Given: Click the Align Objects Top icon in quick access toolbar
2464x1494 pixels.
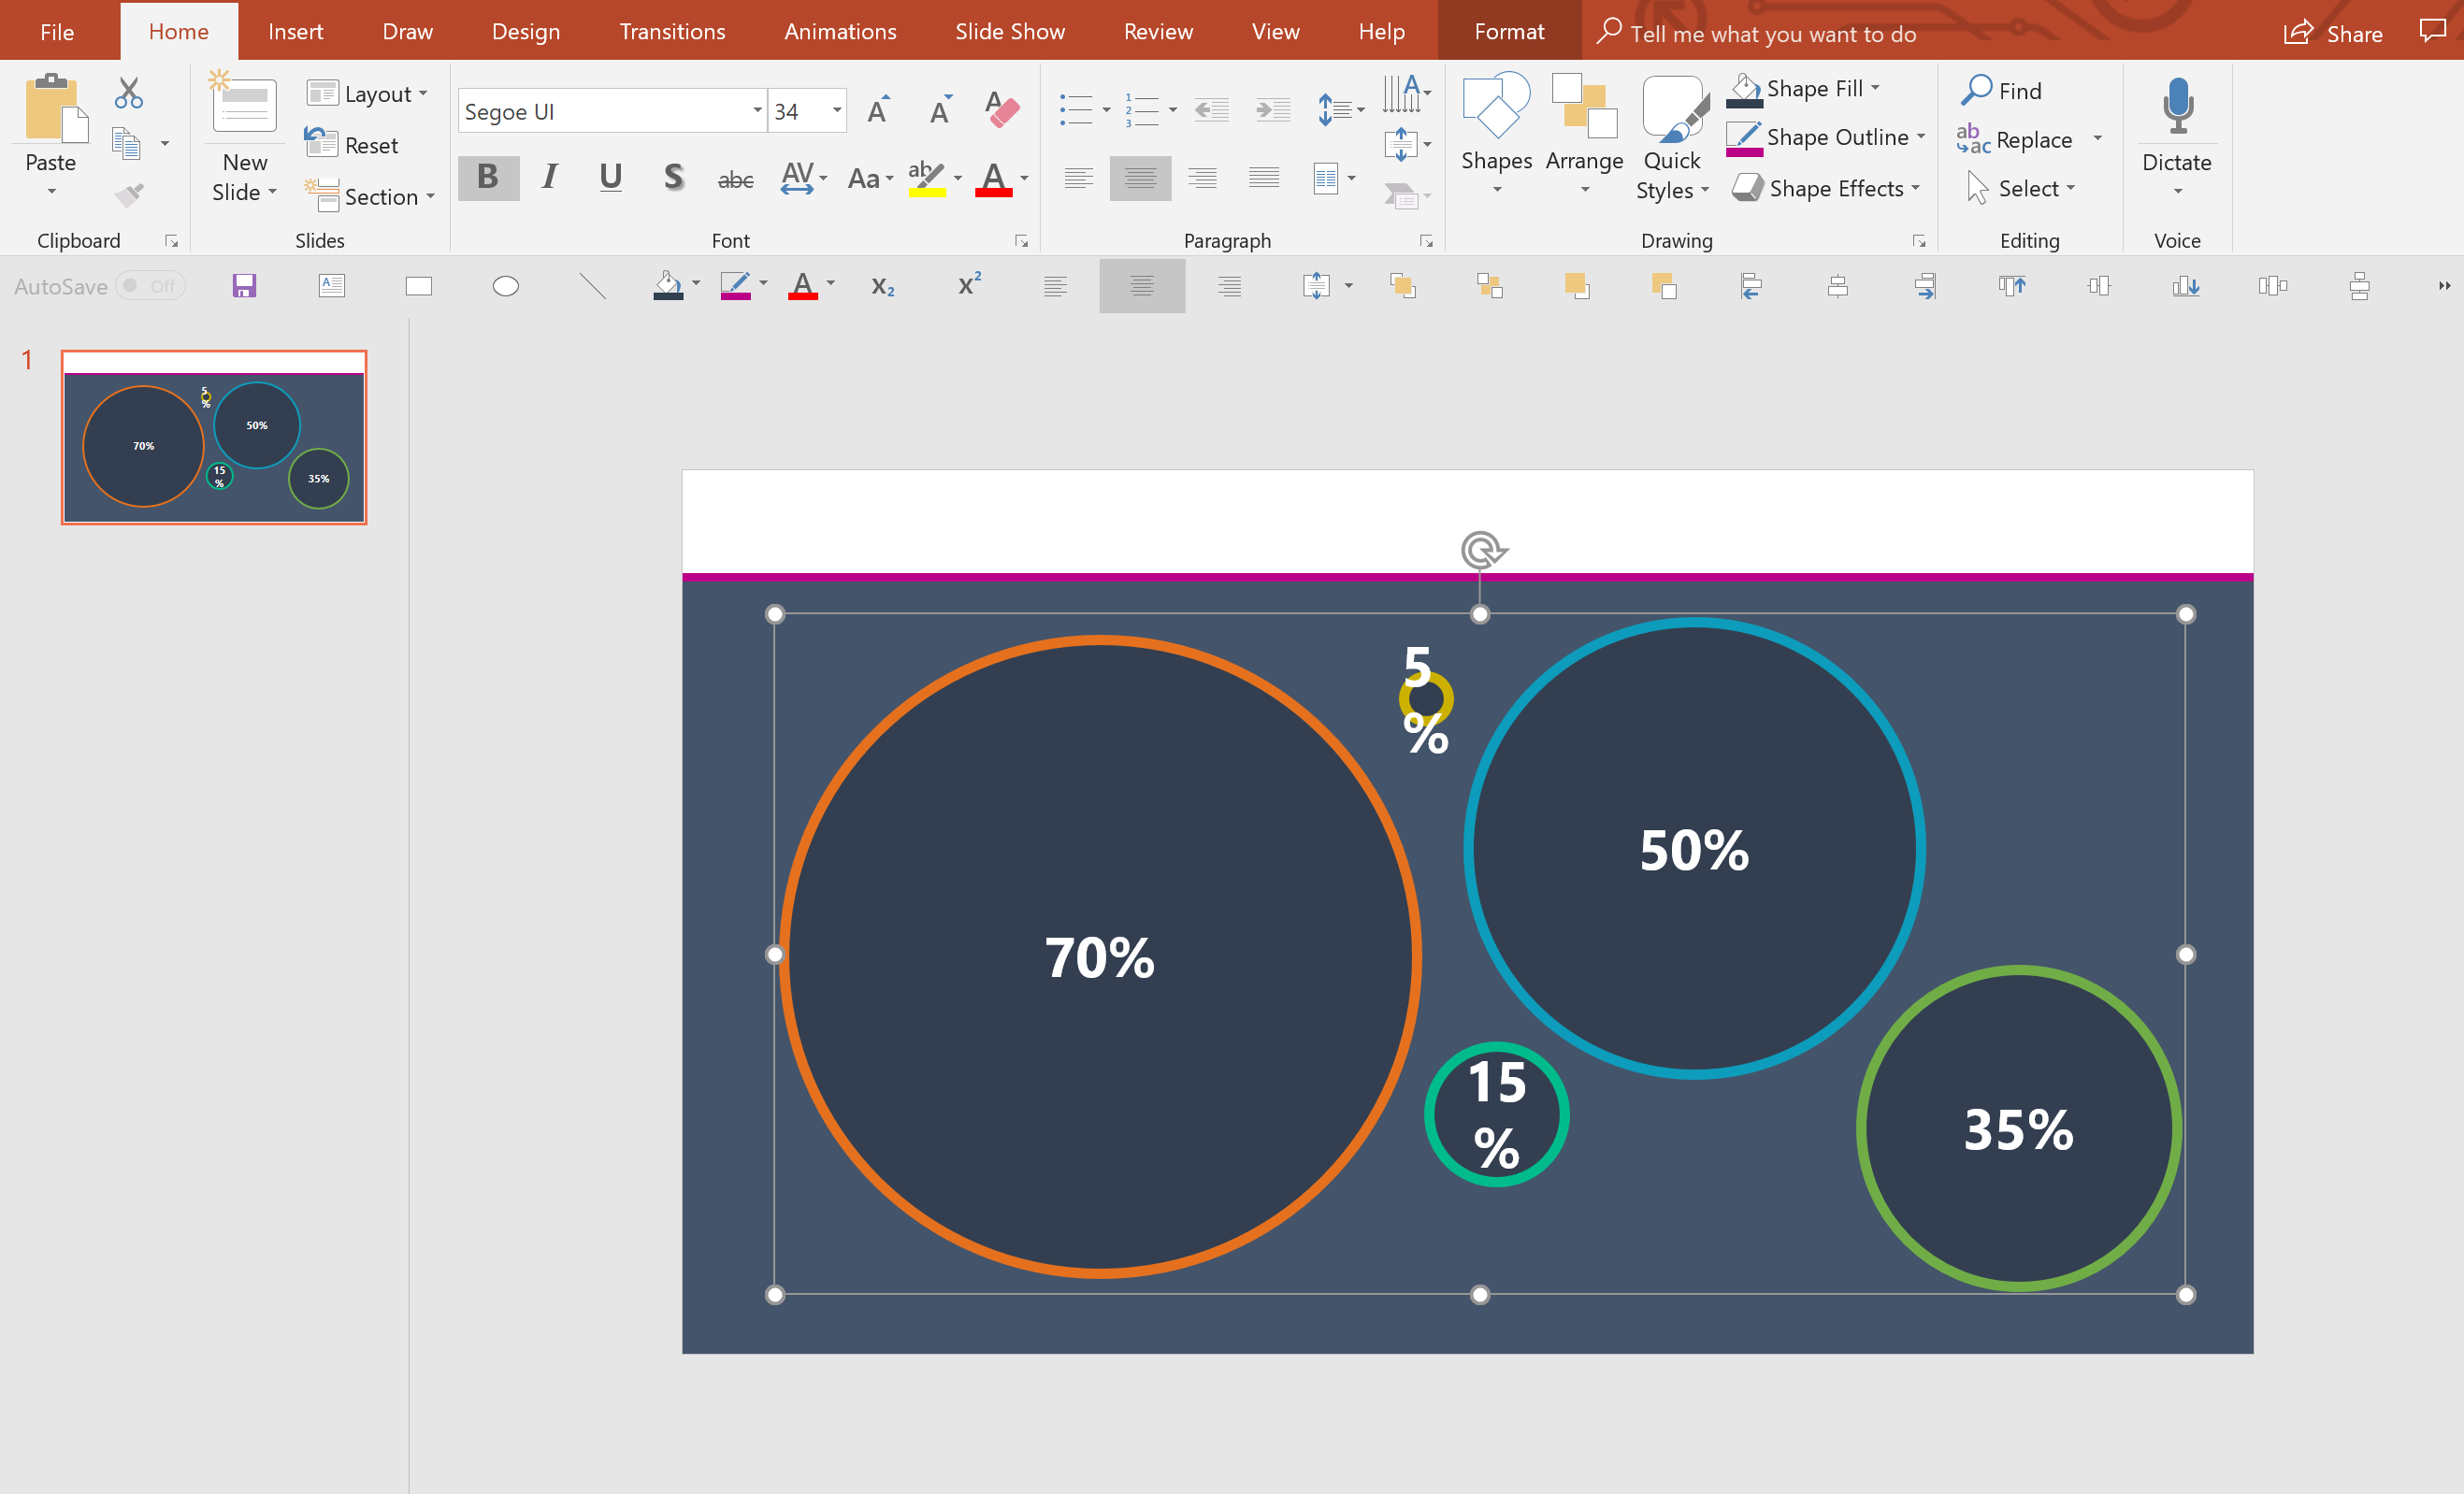Looking at the screenshot, I should pos(2012,286).
